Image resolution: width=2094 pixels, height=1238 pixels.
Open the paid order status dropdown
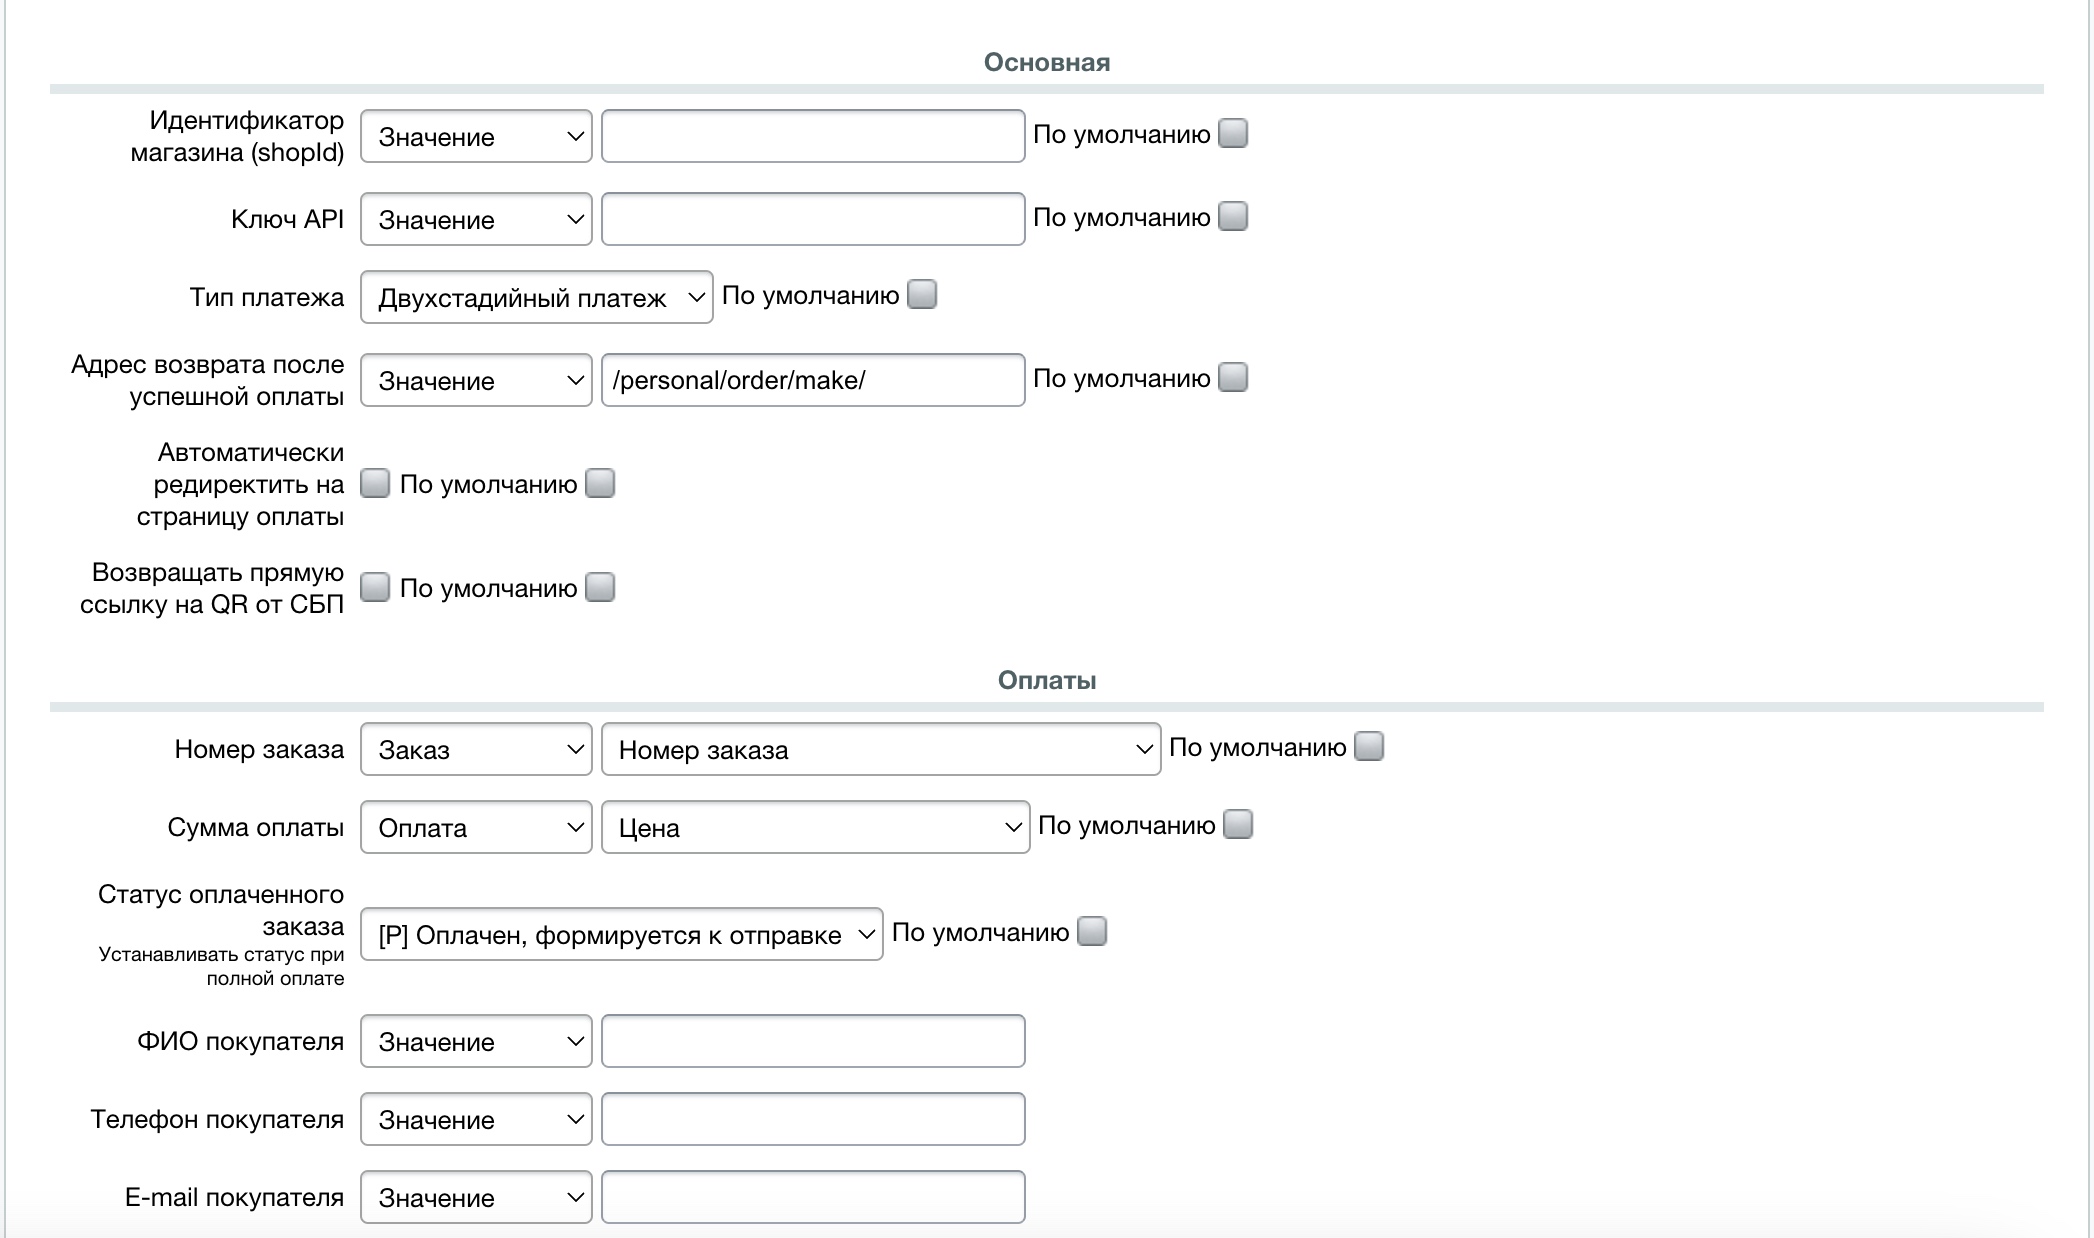[x=621, y=934]
